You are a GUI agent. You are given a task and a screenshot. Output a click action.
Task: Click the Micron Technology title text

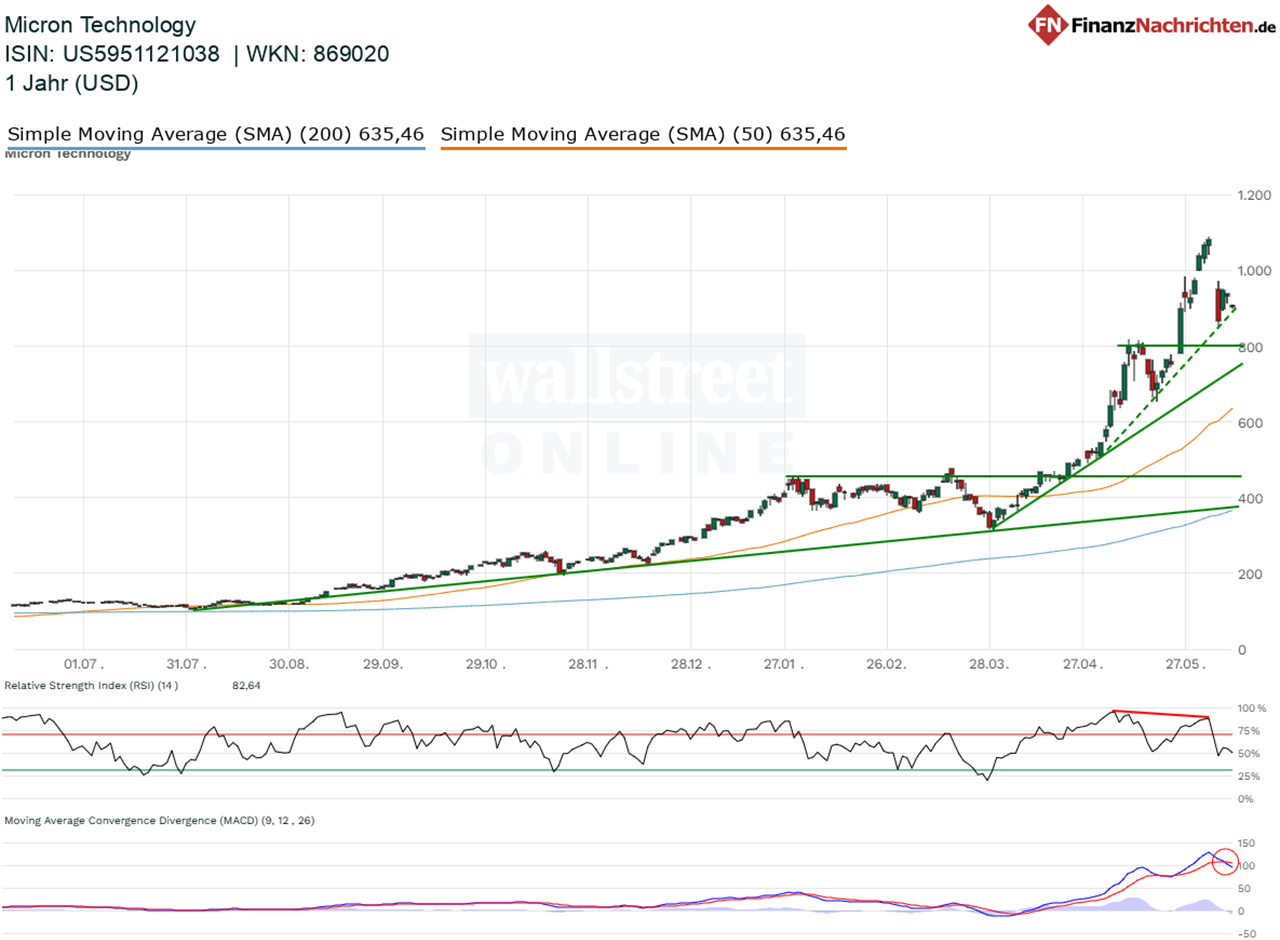pos(101,25)
